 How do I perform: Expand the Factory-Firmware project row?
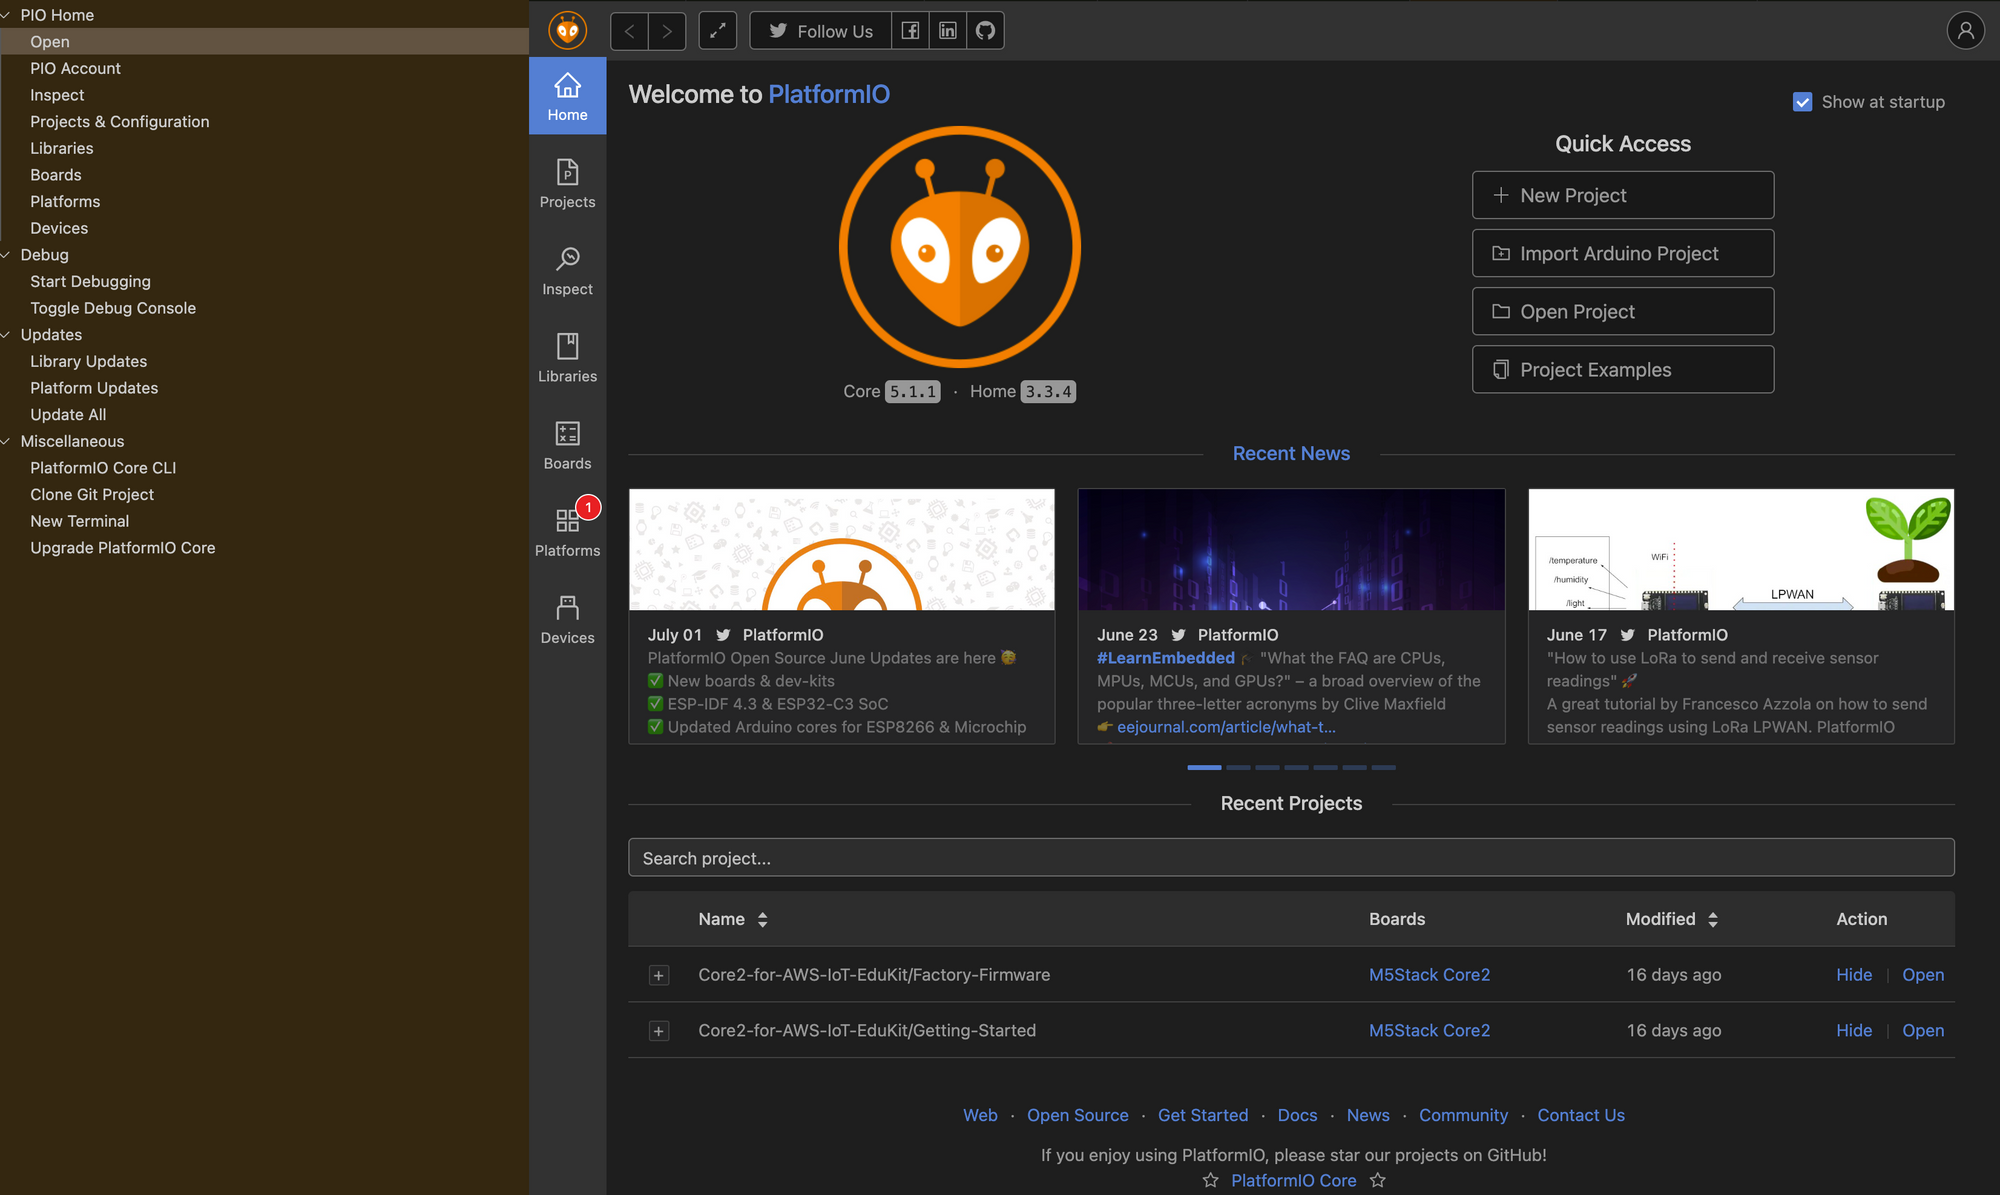[658, 975]
